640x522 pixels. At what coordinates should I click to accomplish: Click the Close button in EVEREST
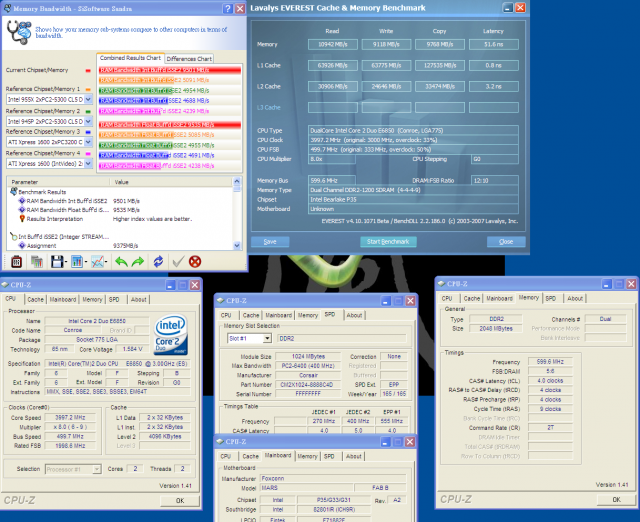[x=506, y=242]
